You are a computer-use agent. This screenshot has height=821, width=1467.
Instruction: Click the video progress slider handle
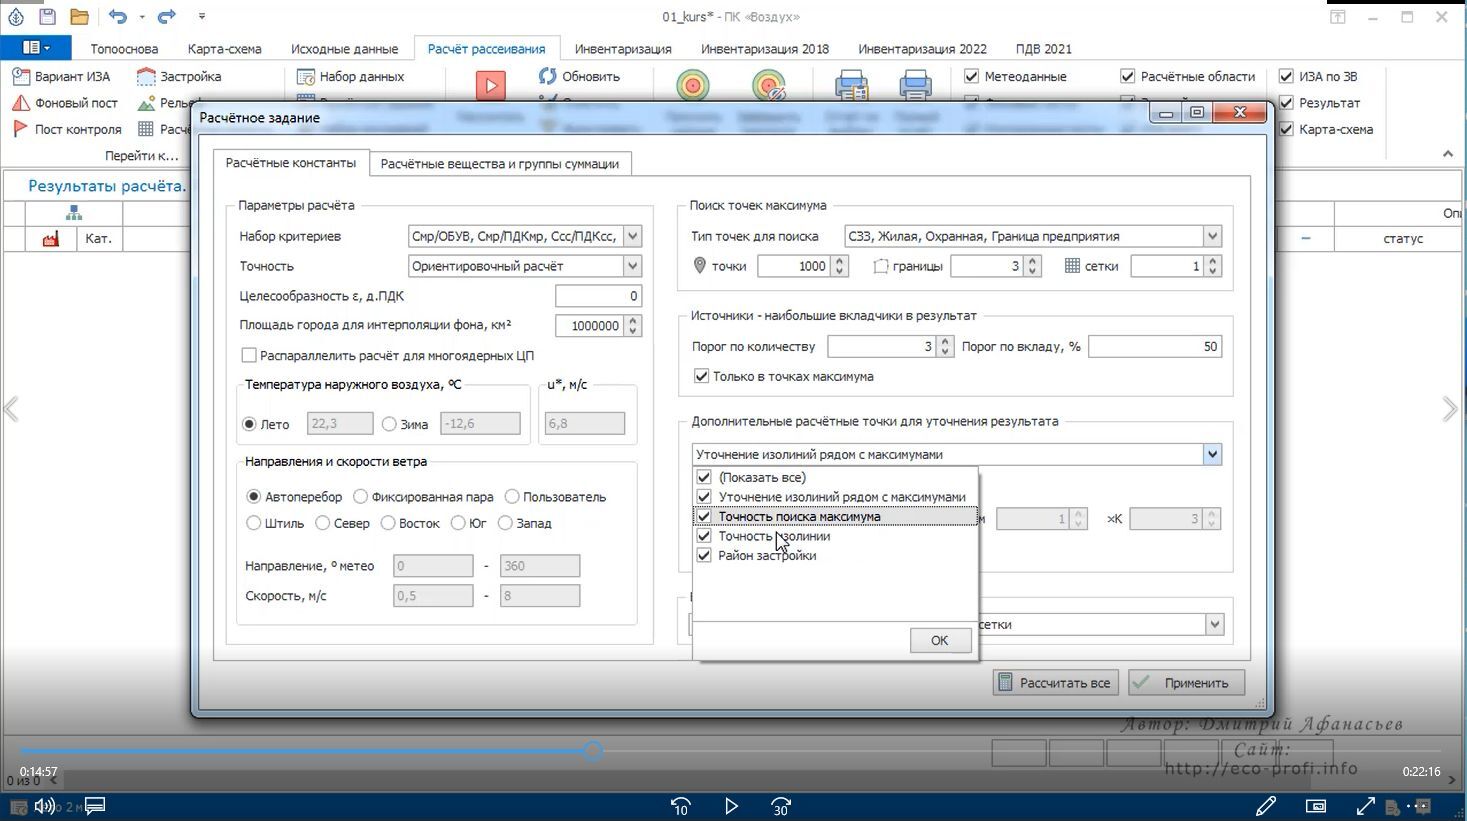594,750
